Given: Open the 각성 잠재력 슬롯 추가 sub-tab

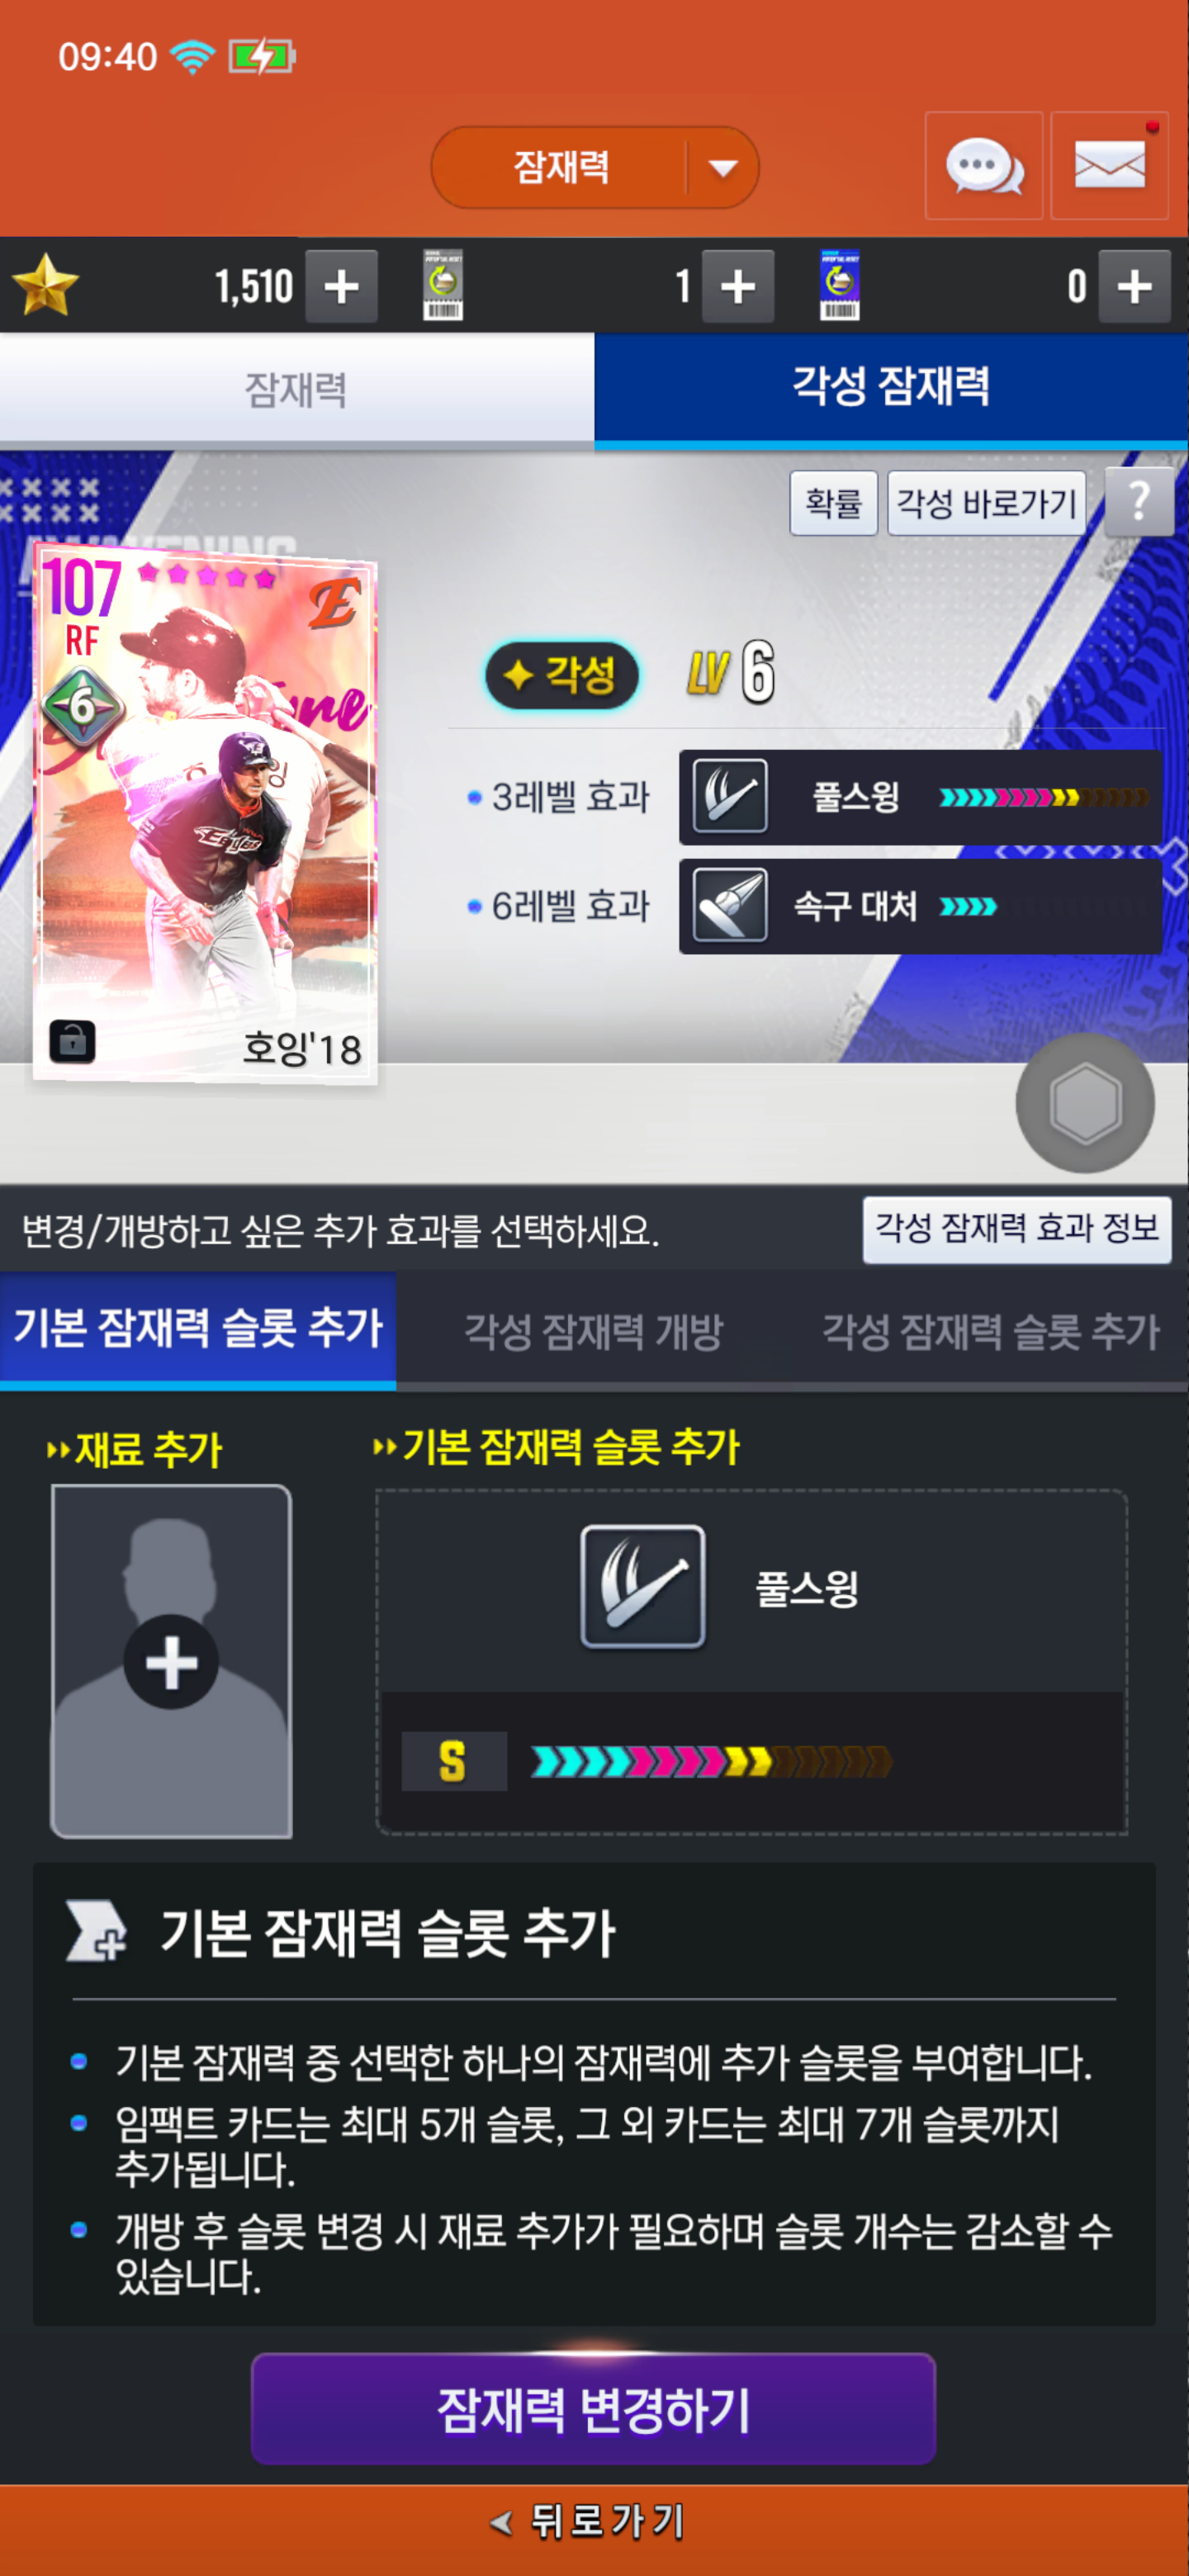Looking at the screenshot, I should click(990, 1331).
